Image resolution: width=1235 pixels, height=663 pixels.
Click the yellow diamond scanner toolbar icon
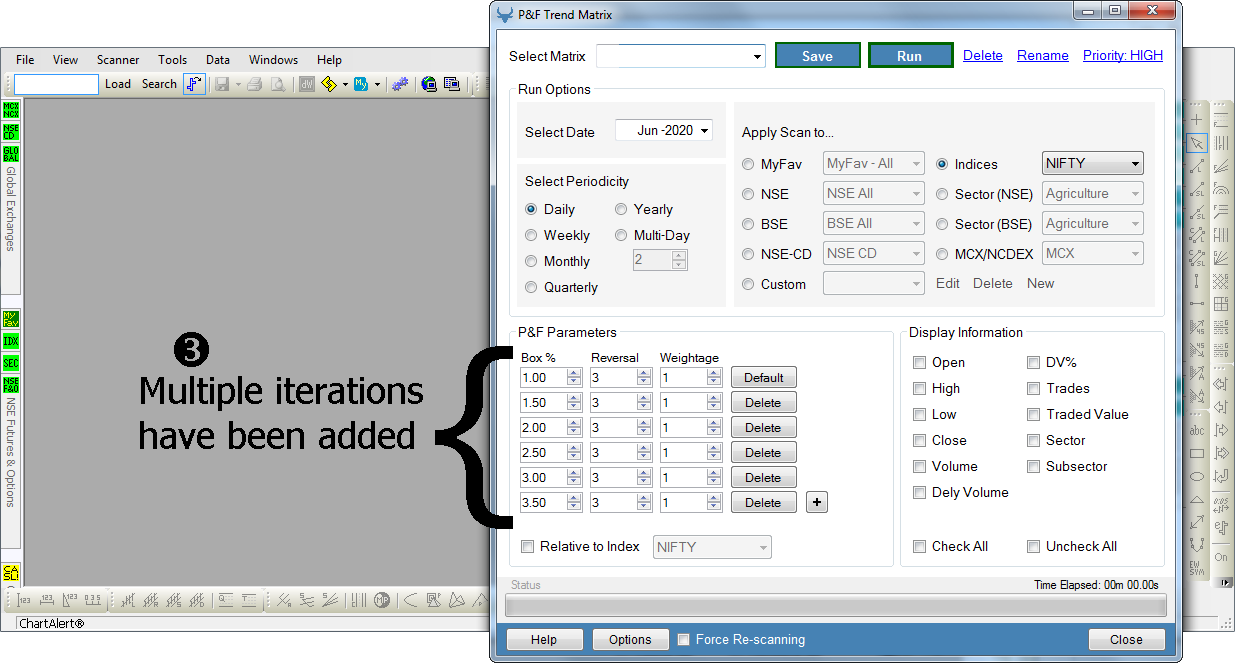pos(329,85)
